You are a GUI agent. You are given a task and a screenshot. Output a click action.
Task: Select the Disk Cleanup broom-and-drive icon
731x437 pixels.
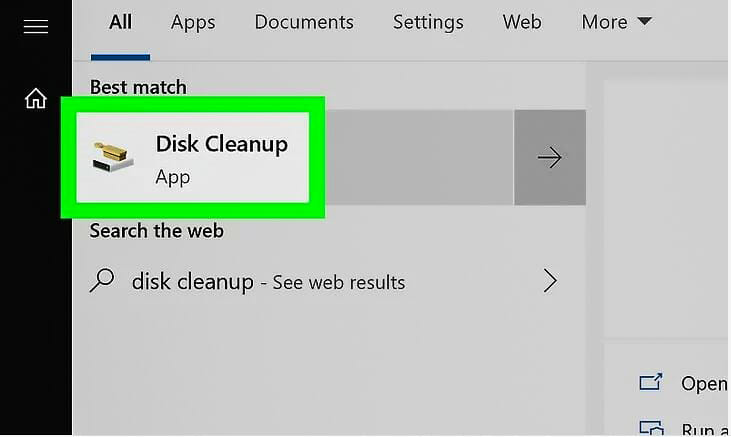[x=113, y=157]
